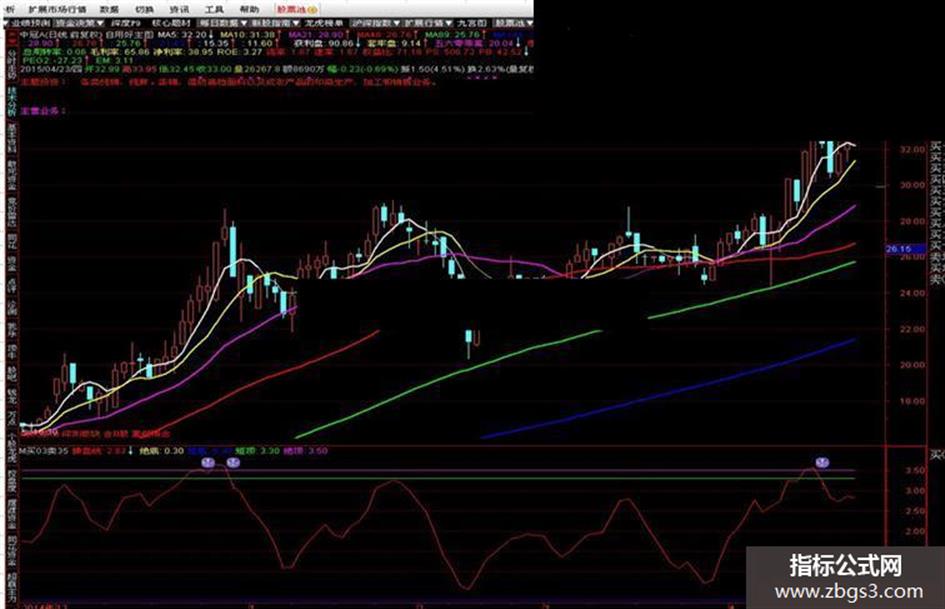The width and height of the screenshot is (945, 609).
Task: Open the 切换 menu
Action: pos(144,8)
